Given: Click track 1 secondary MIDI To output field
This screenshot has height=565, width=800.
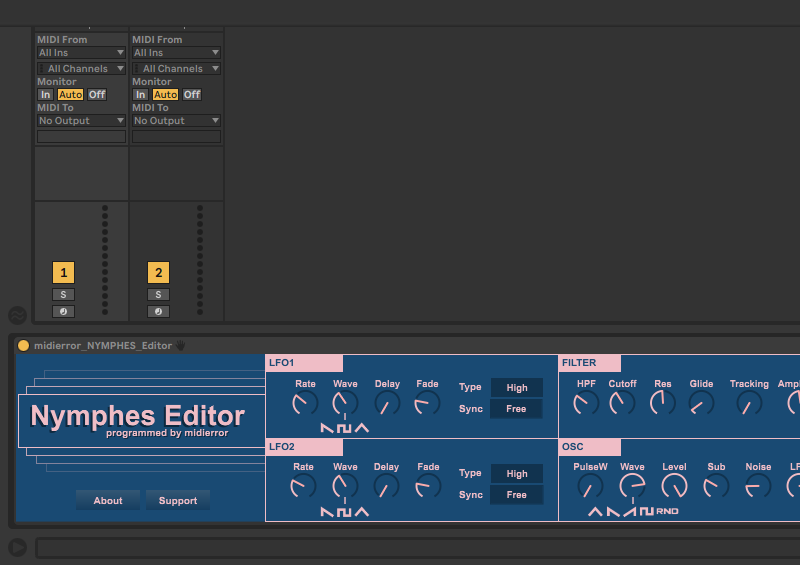Looking at the screenshot, I should [x=81, y=136].
